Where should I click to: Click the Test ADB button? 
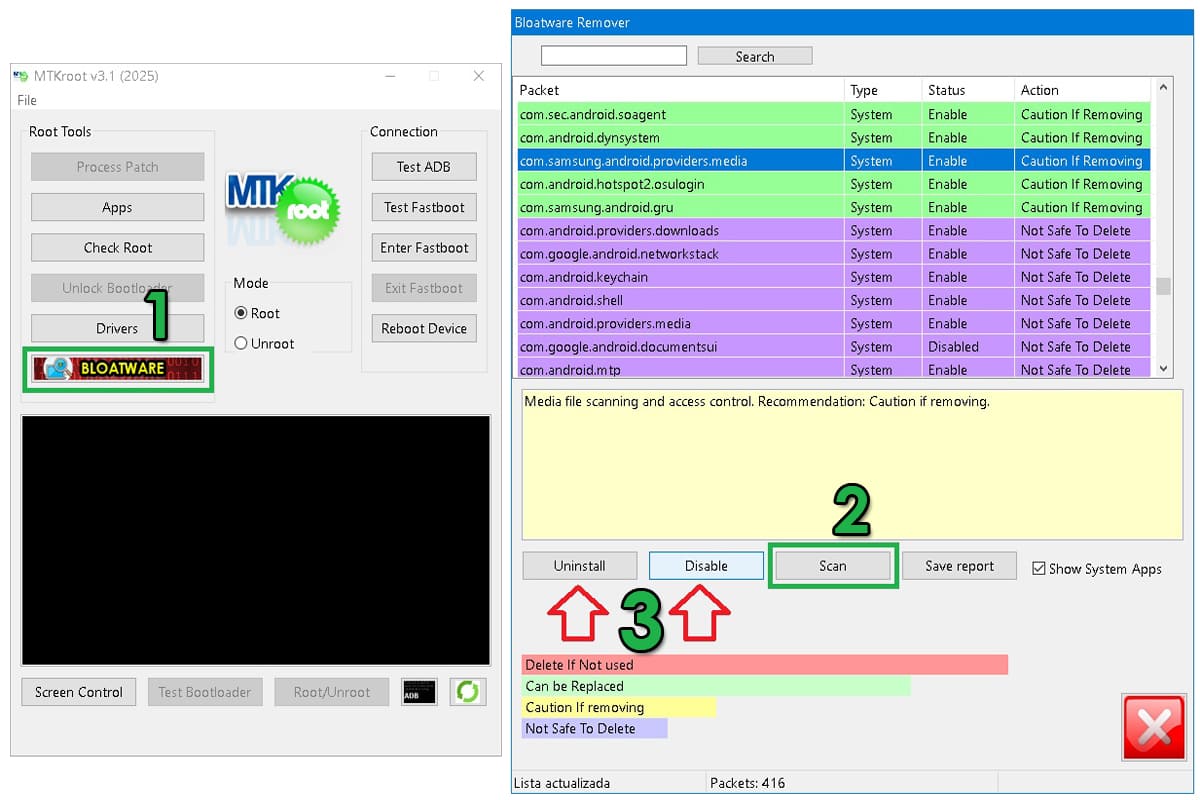[424, 166]
